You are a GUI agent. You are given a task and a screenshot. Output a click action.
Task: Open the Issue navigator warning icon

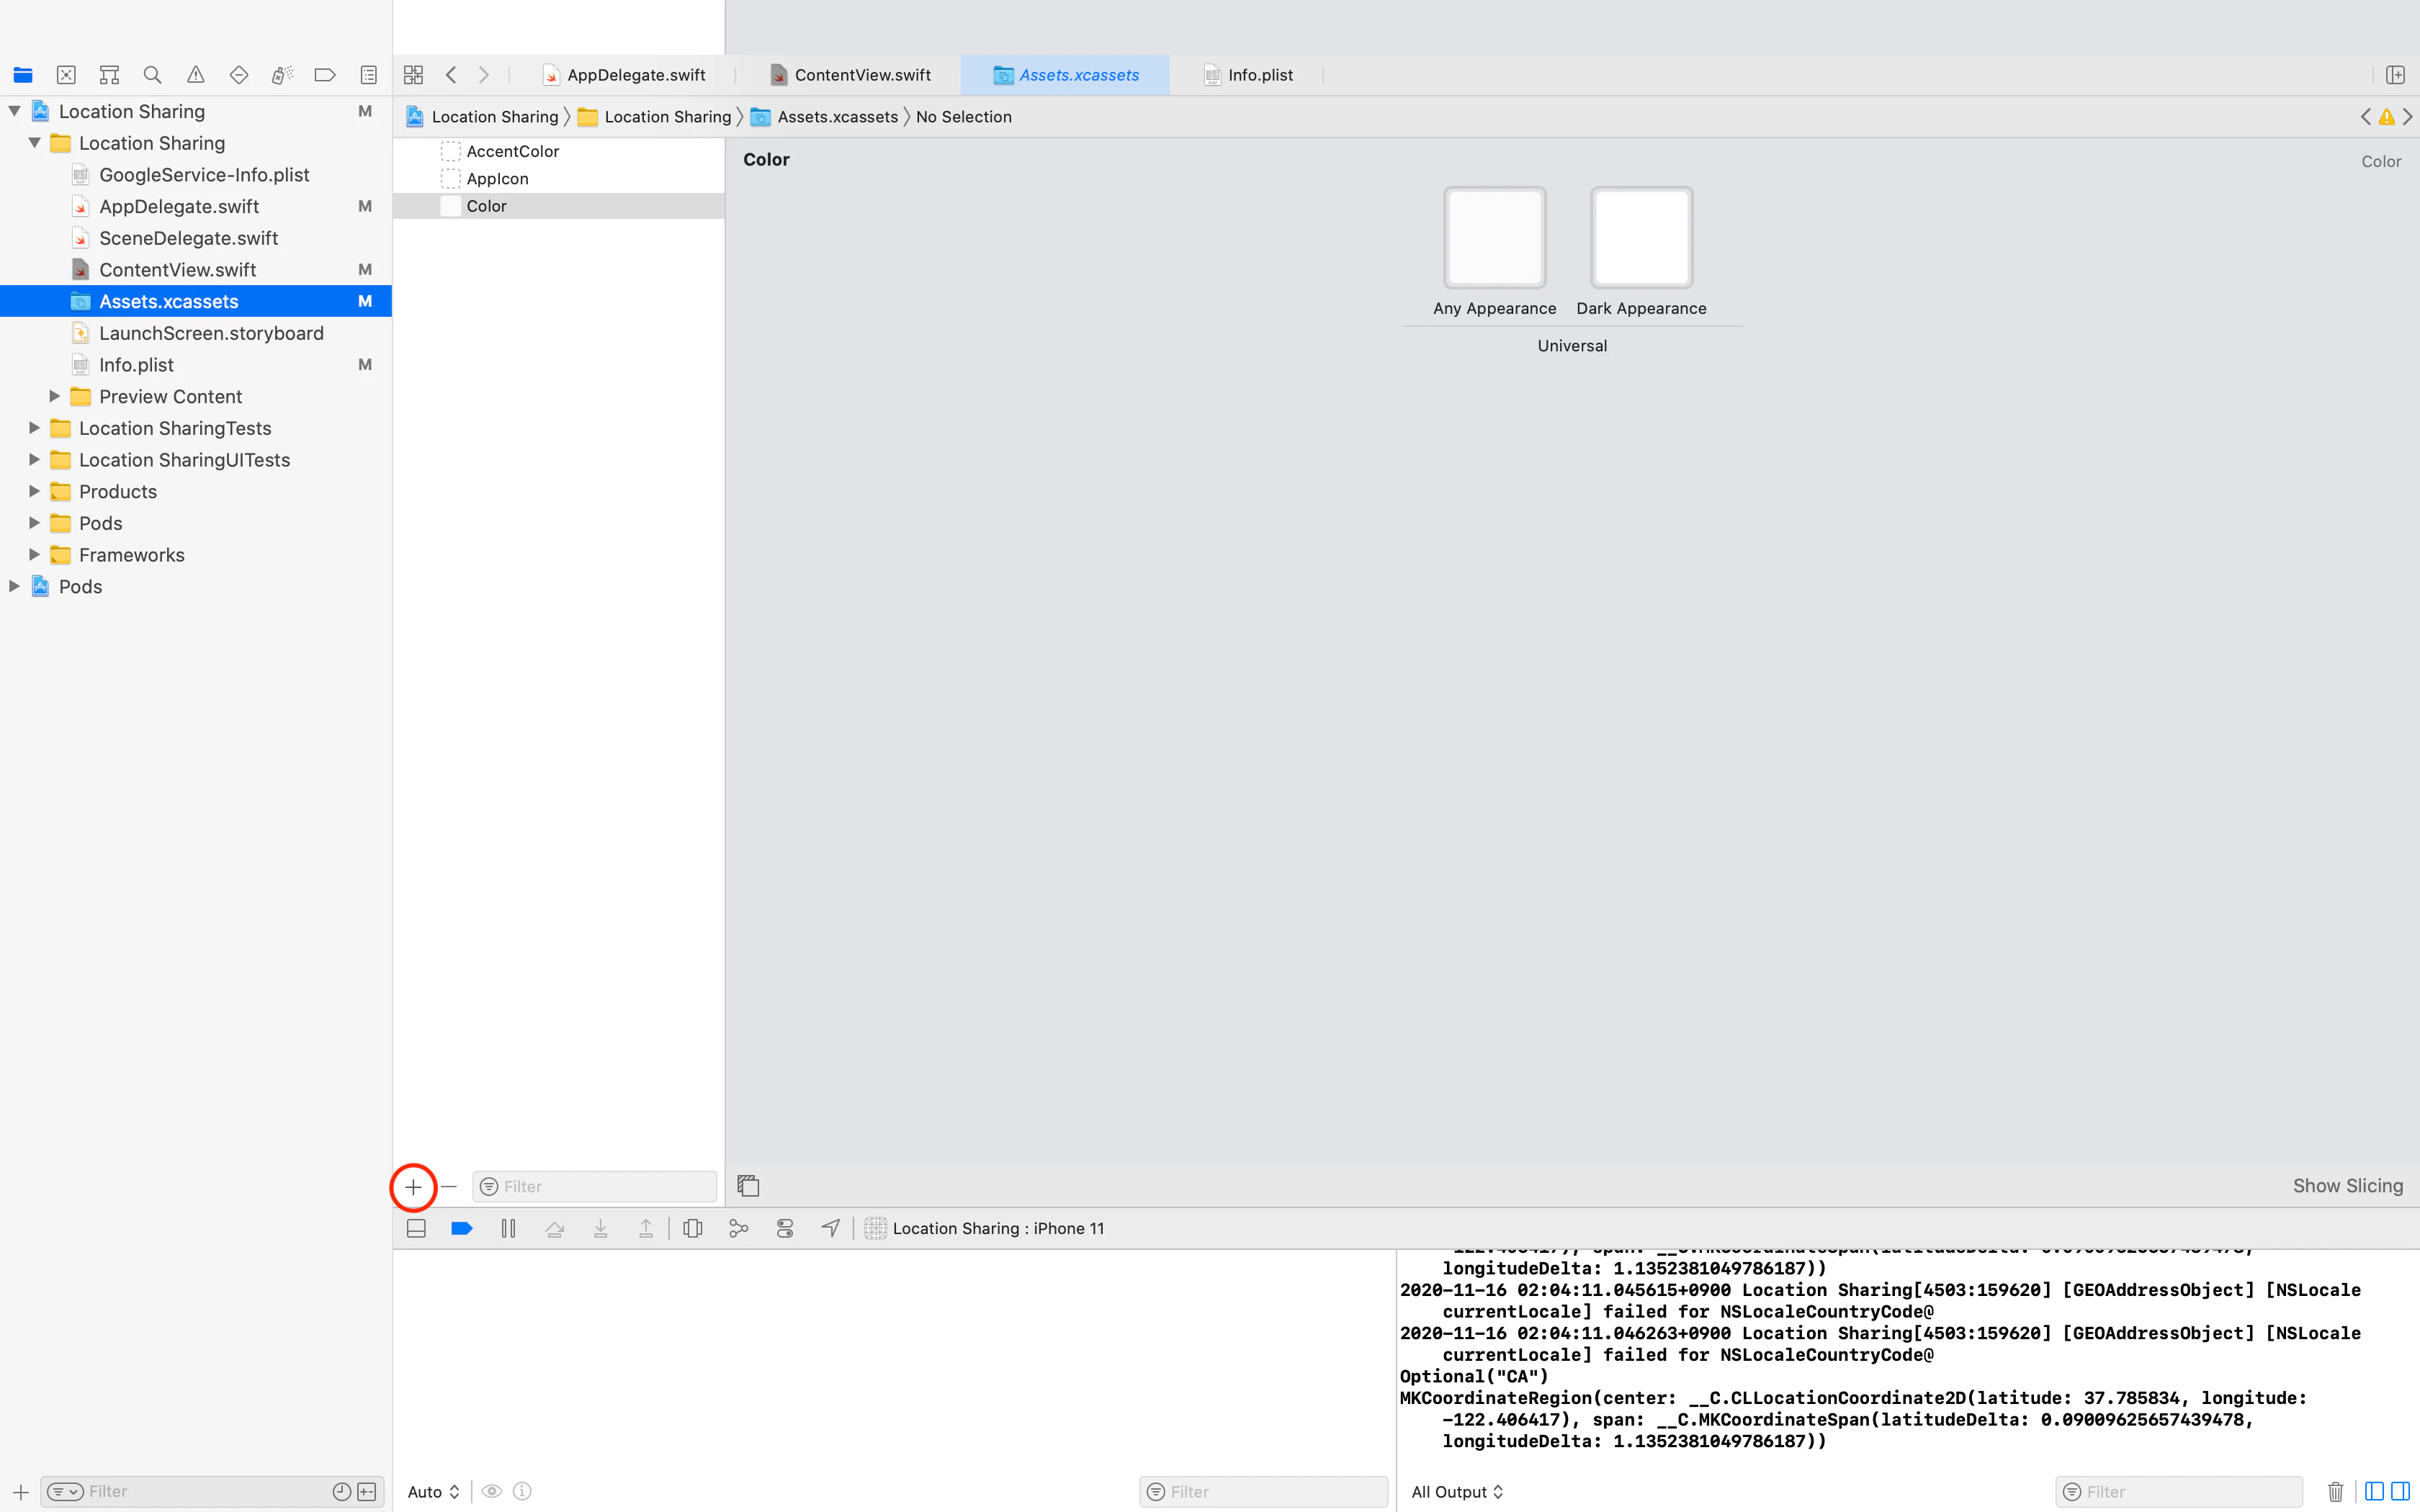[x=196, y=75]
